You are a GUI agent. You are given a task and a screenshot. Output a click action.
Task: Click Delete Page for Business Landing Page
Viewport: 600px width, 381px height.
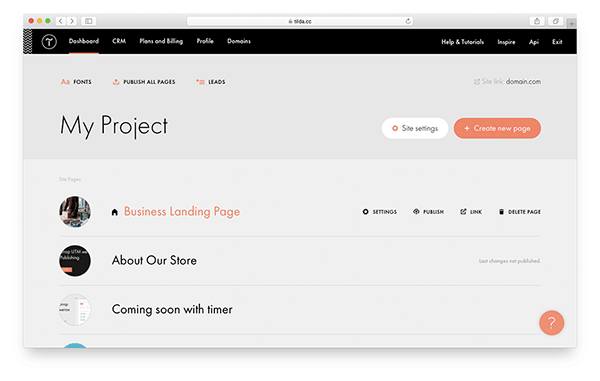tap(520, 212)
